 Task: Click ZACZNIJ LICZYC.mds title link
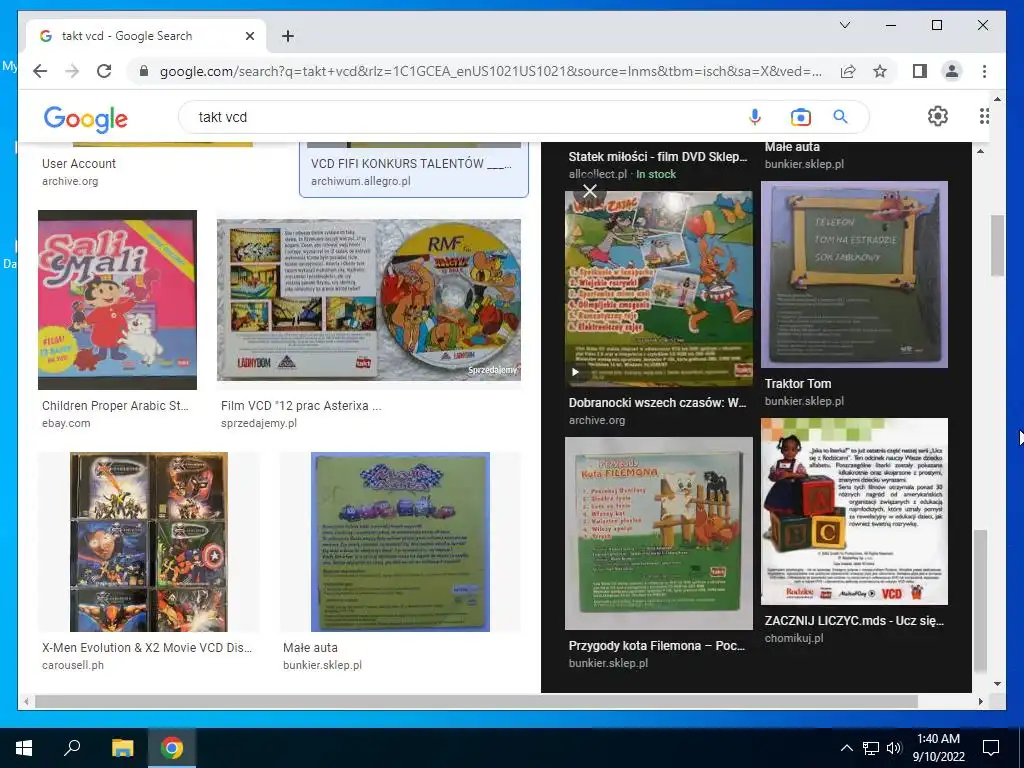[x=854, y=620]
